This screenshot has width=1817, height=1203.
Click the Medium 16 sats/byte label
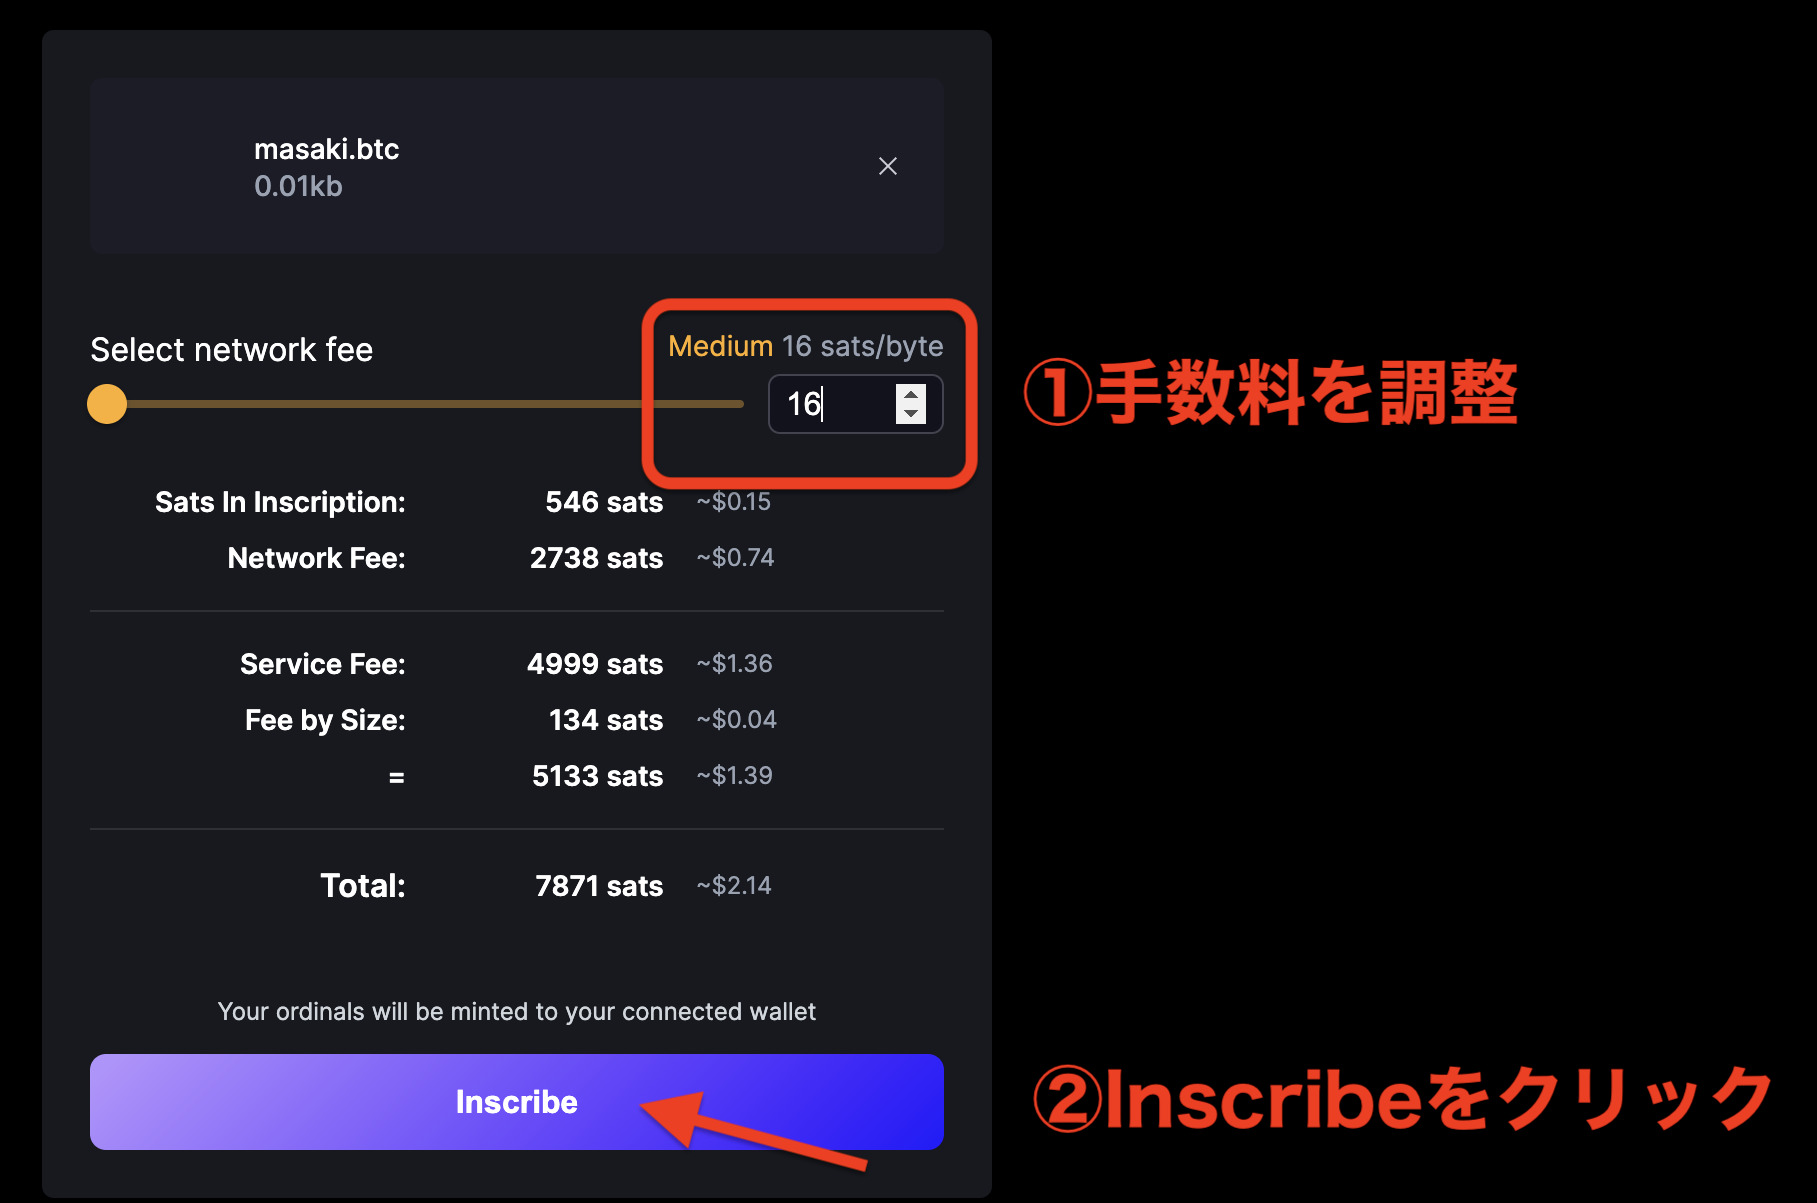(805, 346)
